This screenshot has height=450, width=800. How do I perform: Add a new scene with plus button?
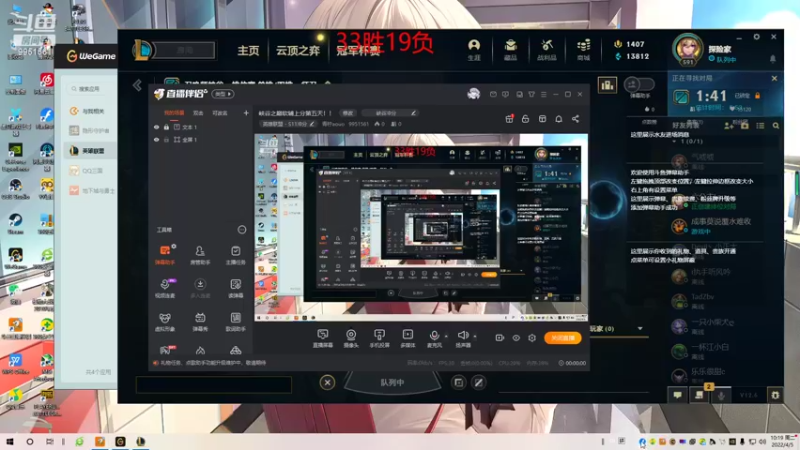point(246,113)
